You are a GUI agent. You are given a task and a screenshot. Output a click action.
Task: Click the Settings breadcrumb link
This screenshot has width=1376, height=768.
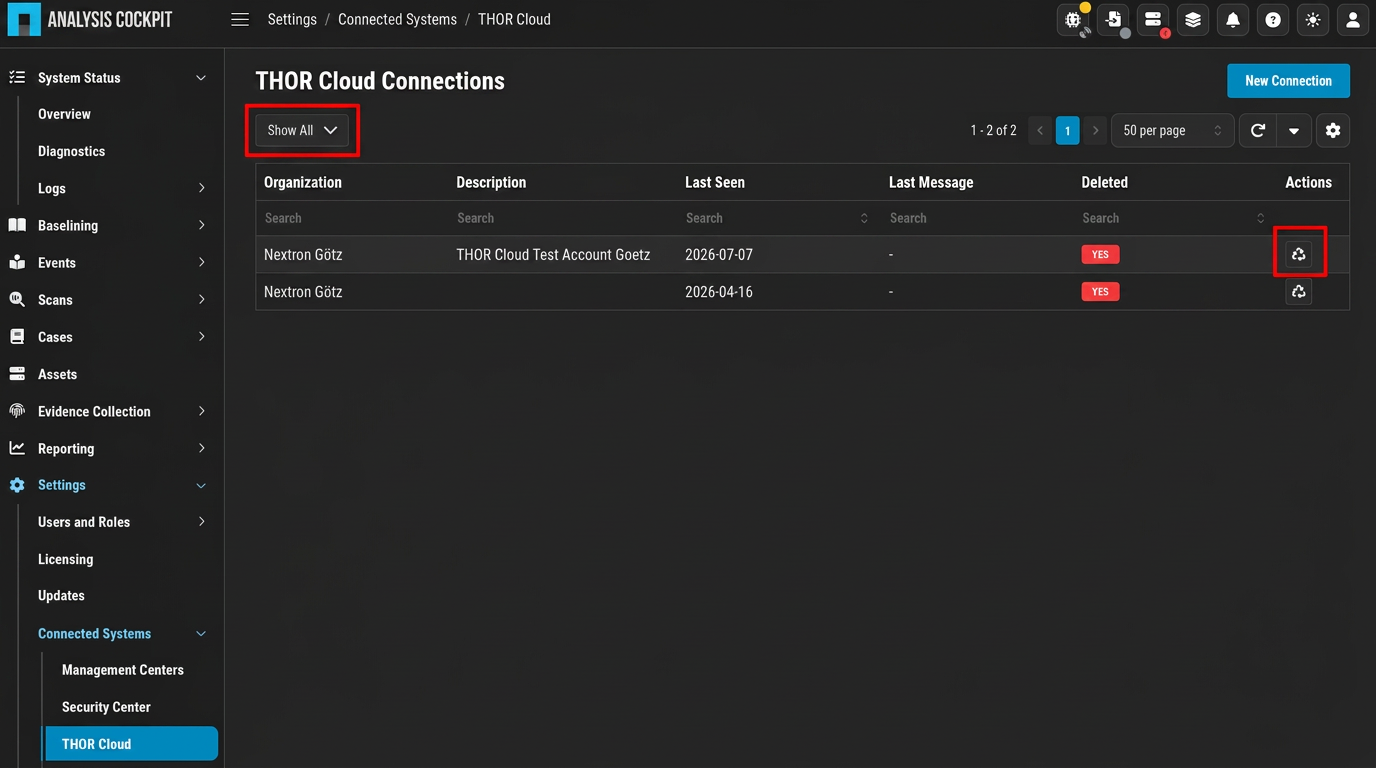[x=292, y=20]
